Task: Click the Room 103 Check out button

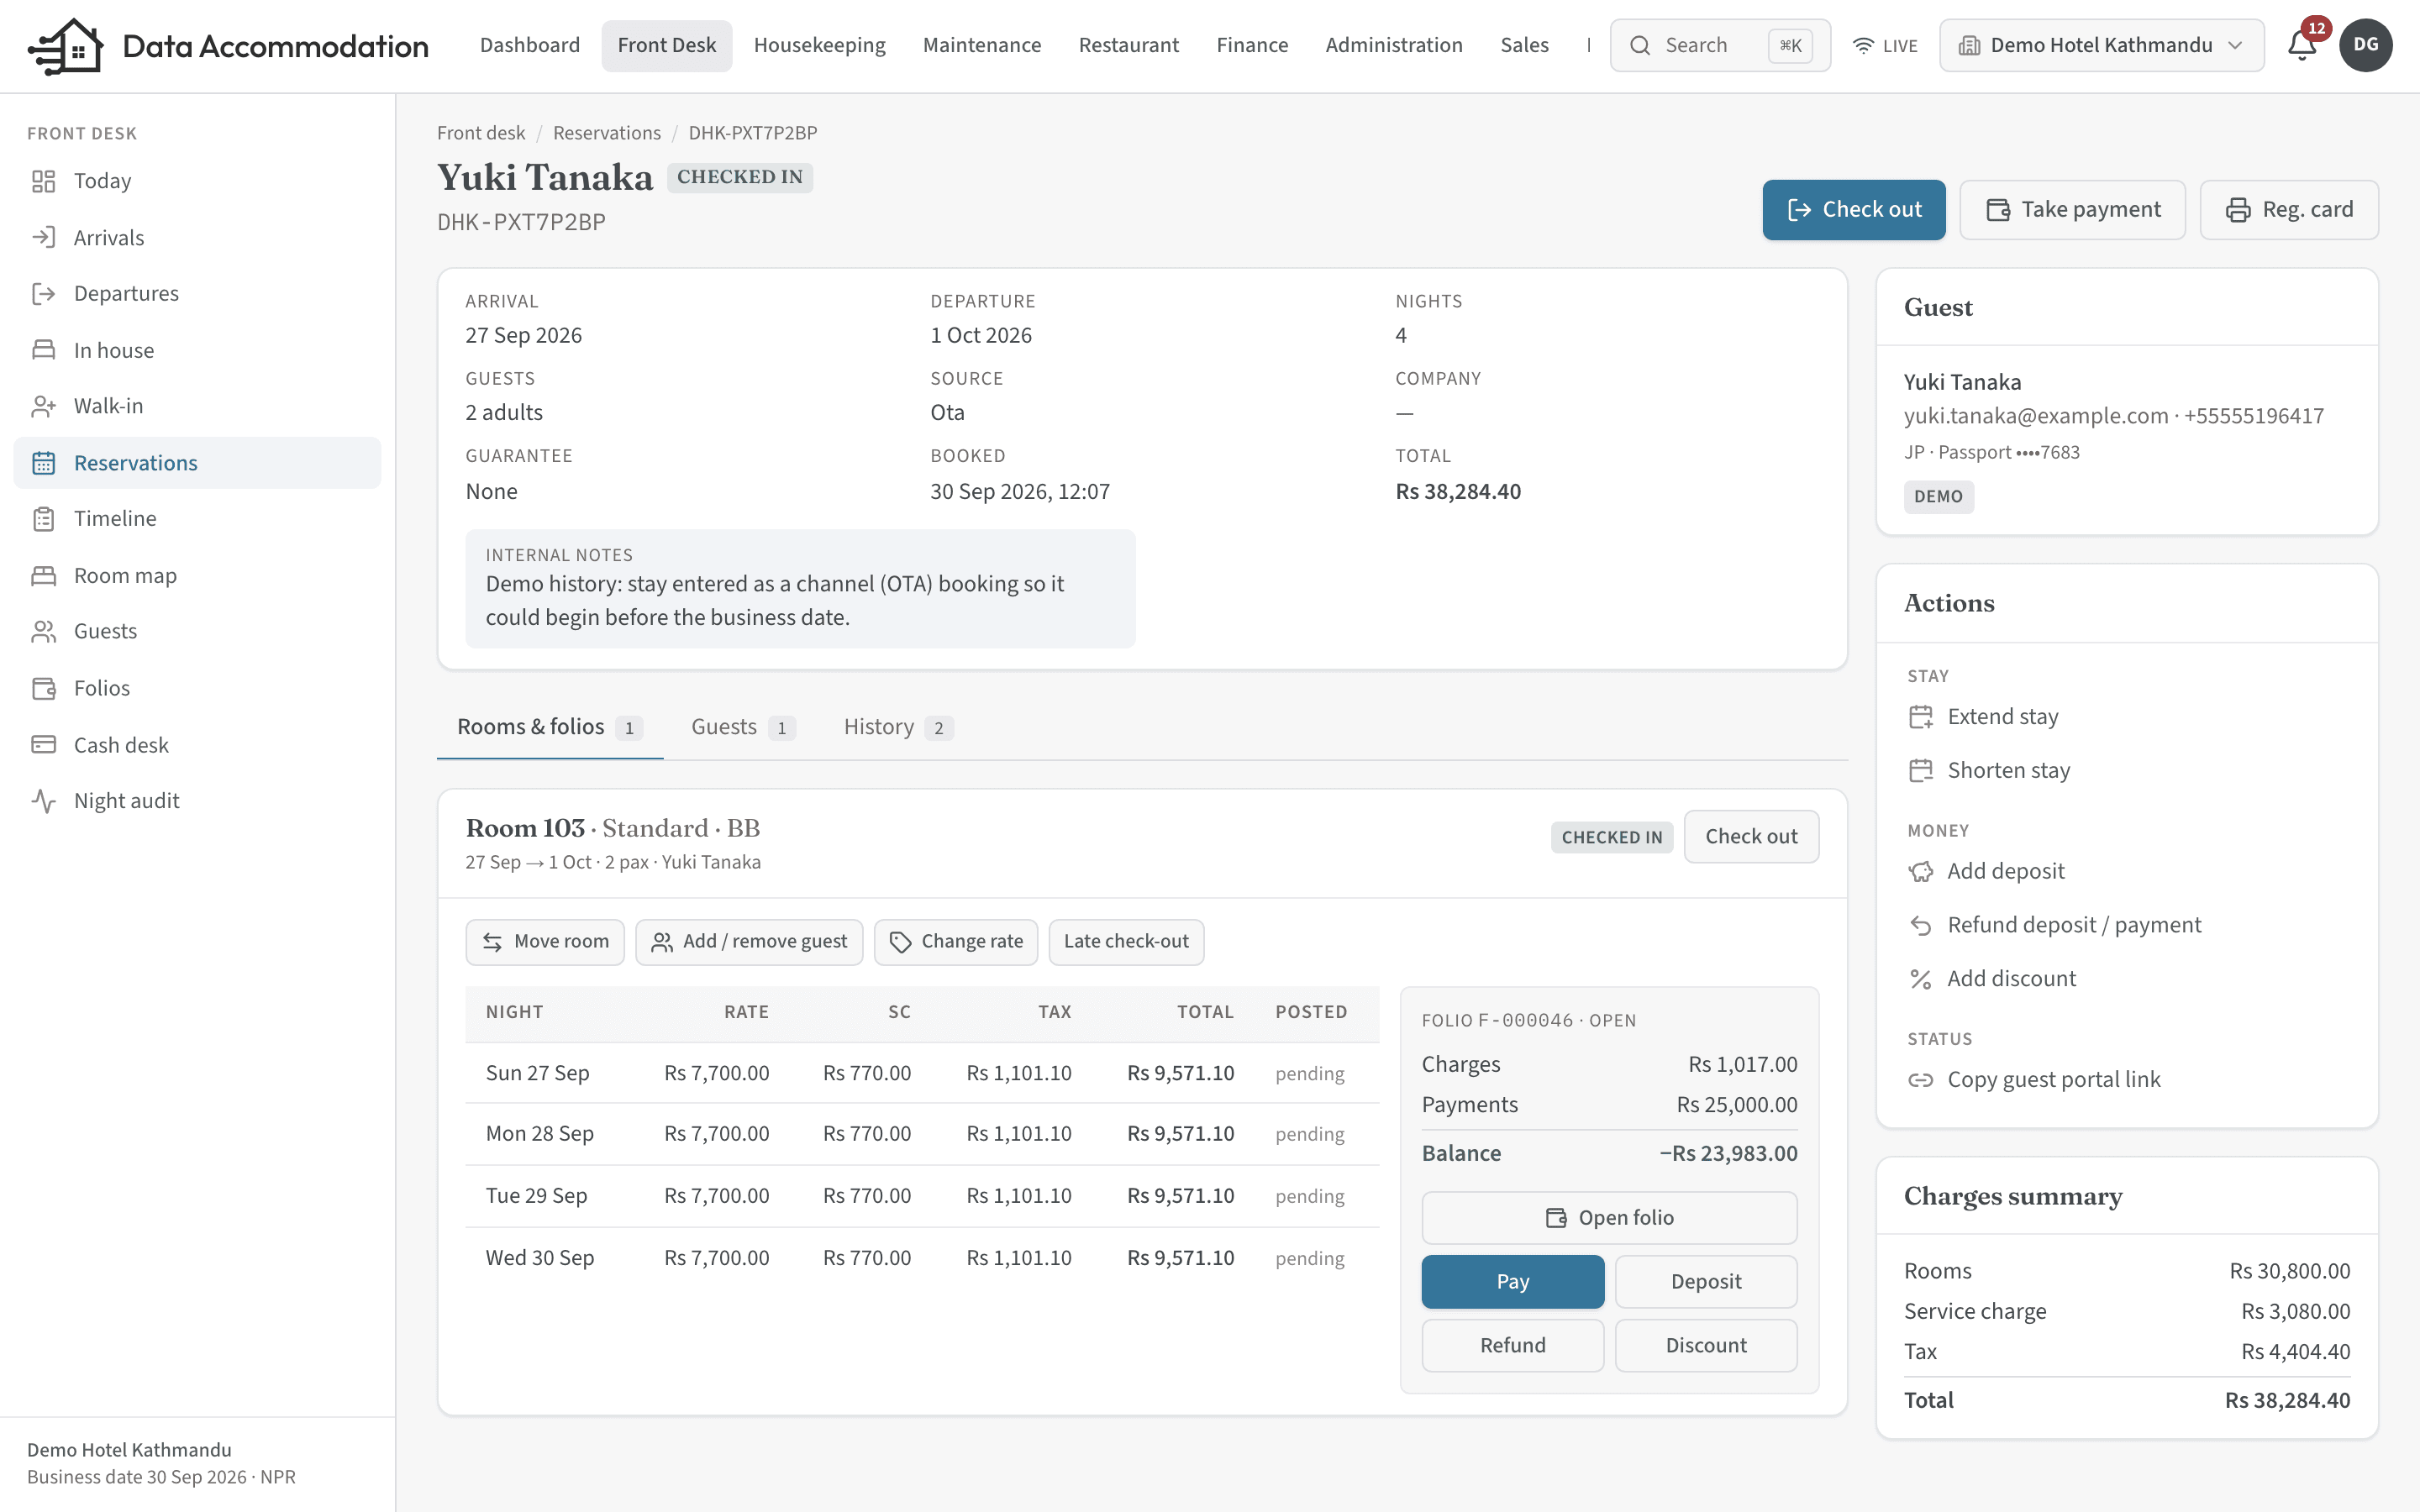Action: click(1751, 837)
